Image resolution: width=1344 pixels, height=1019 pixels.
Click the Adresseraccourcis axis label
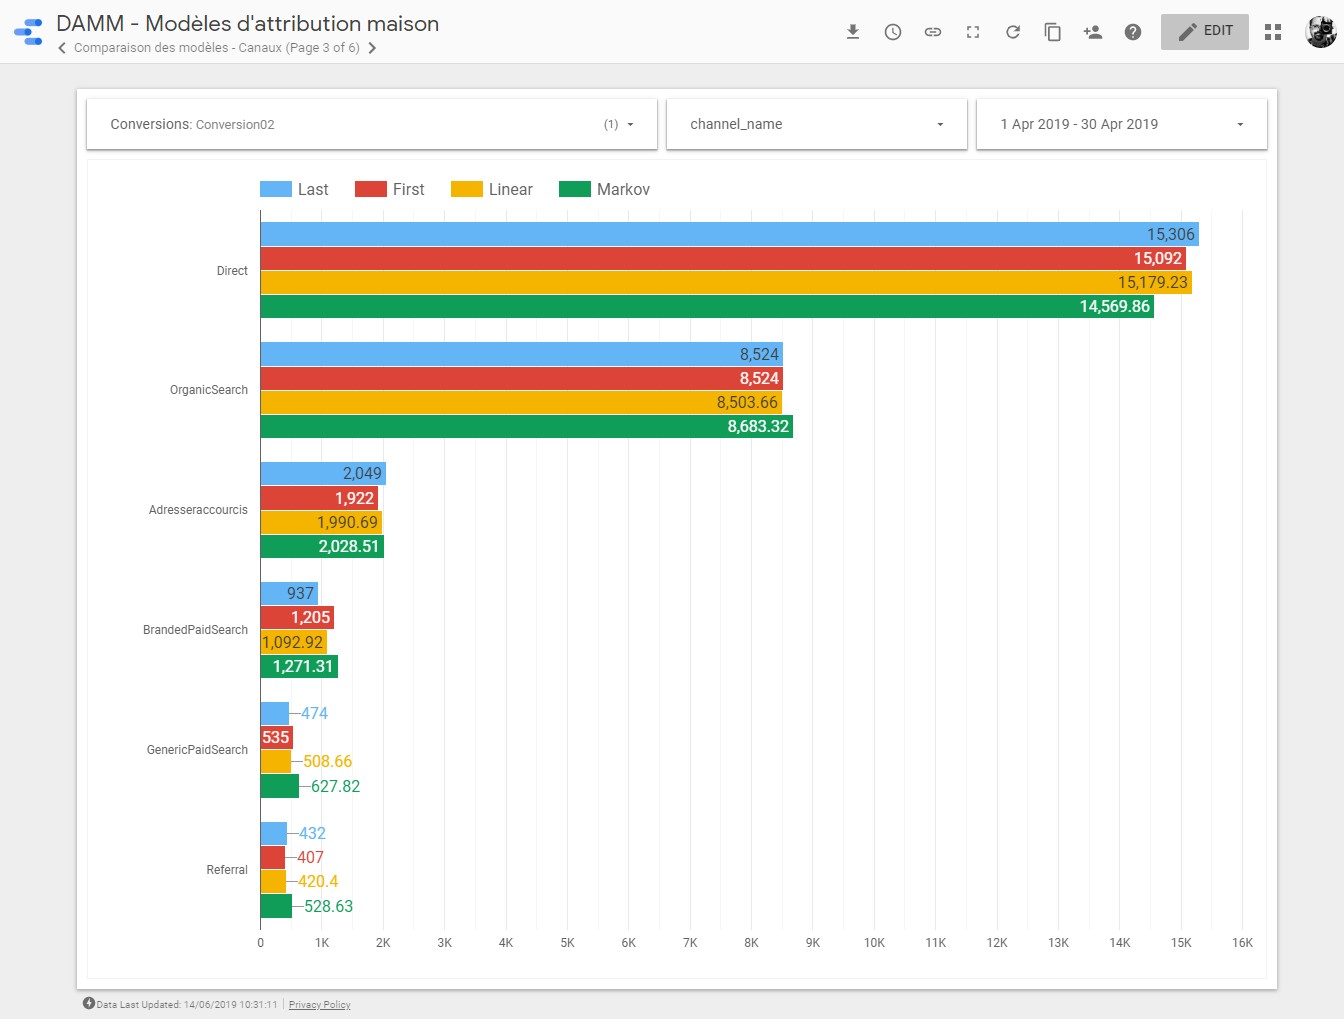tap(198, 510)
